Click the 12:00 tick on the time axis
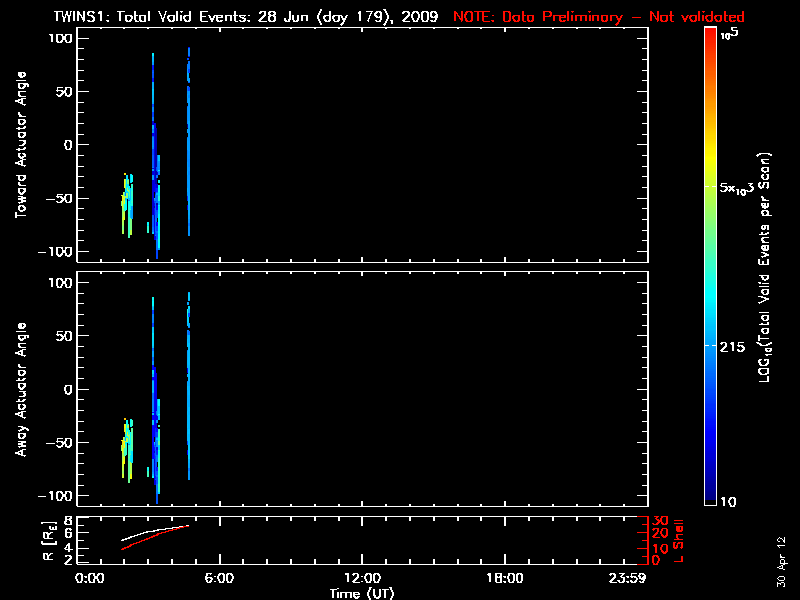The width and height of the screenshot is (800, 600). 361,579
